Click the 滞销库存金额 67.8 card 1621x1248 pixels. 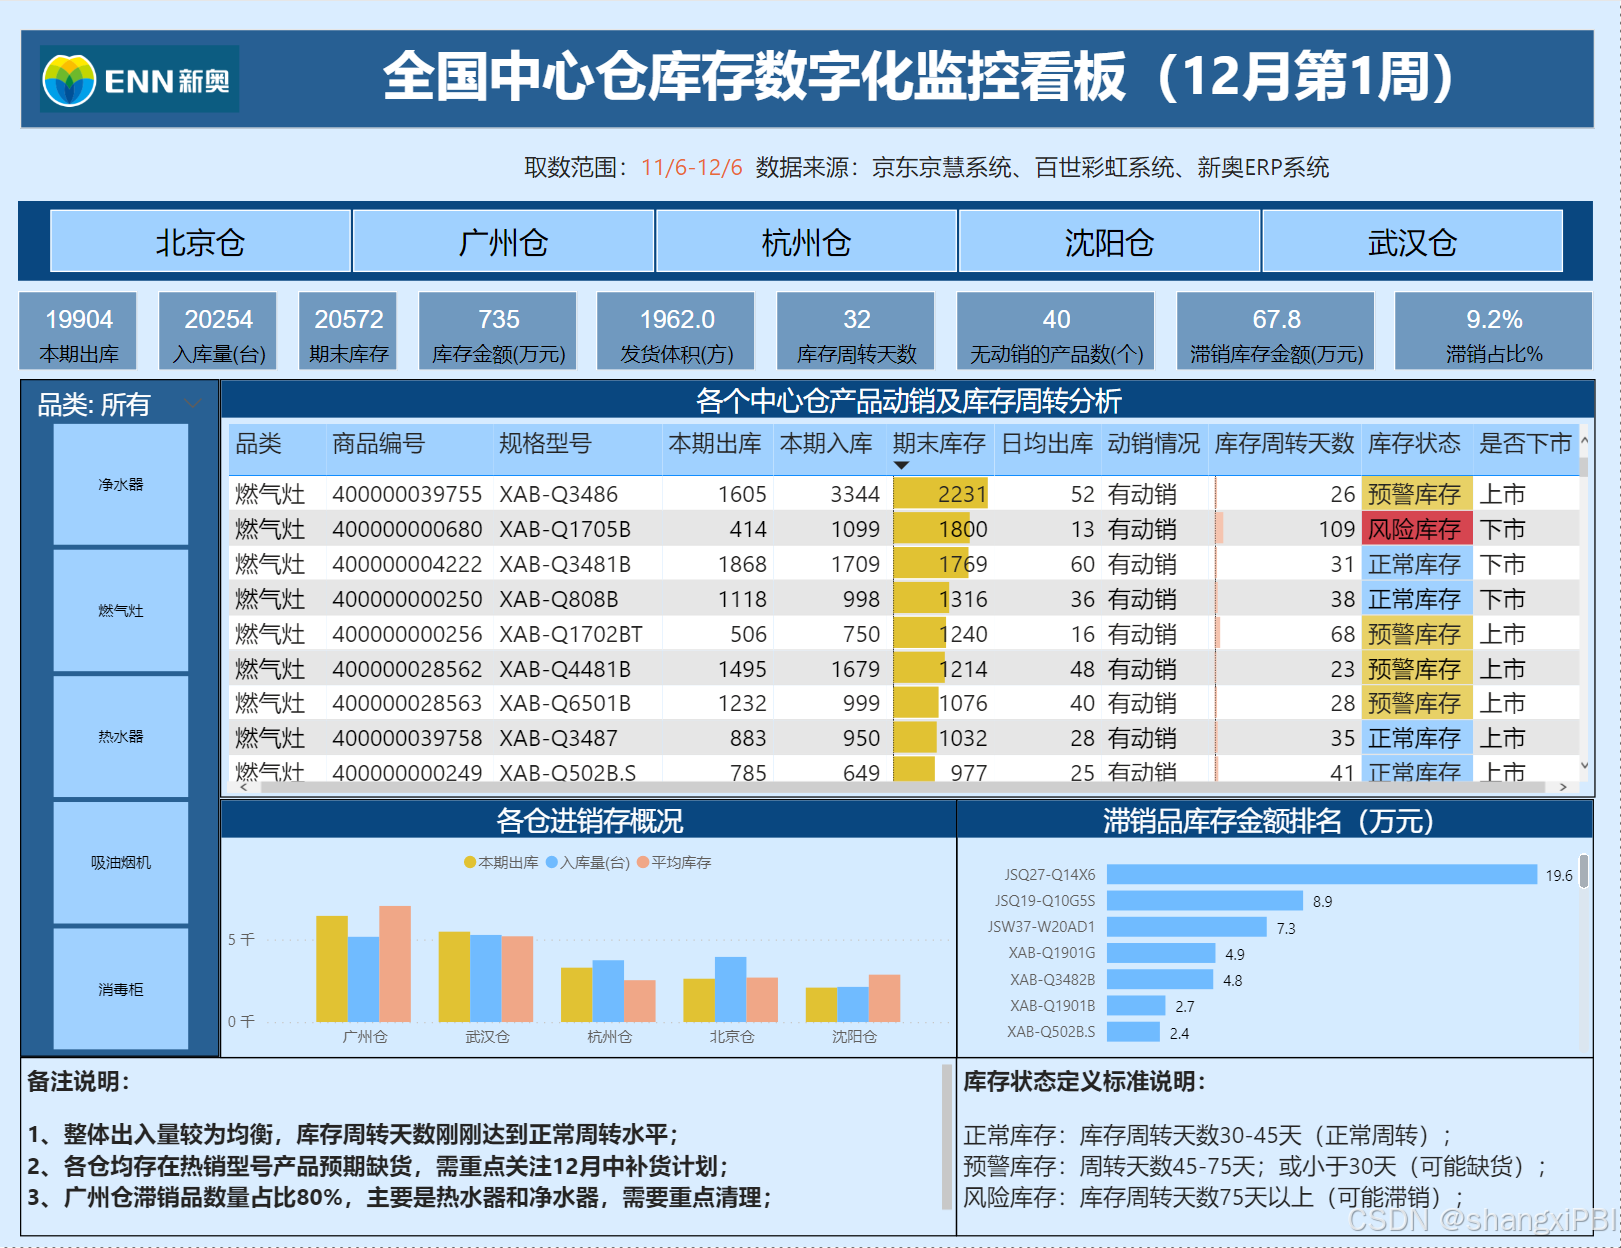[1276, 331]
